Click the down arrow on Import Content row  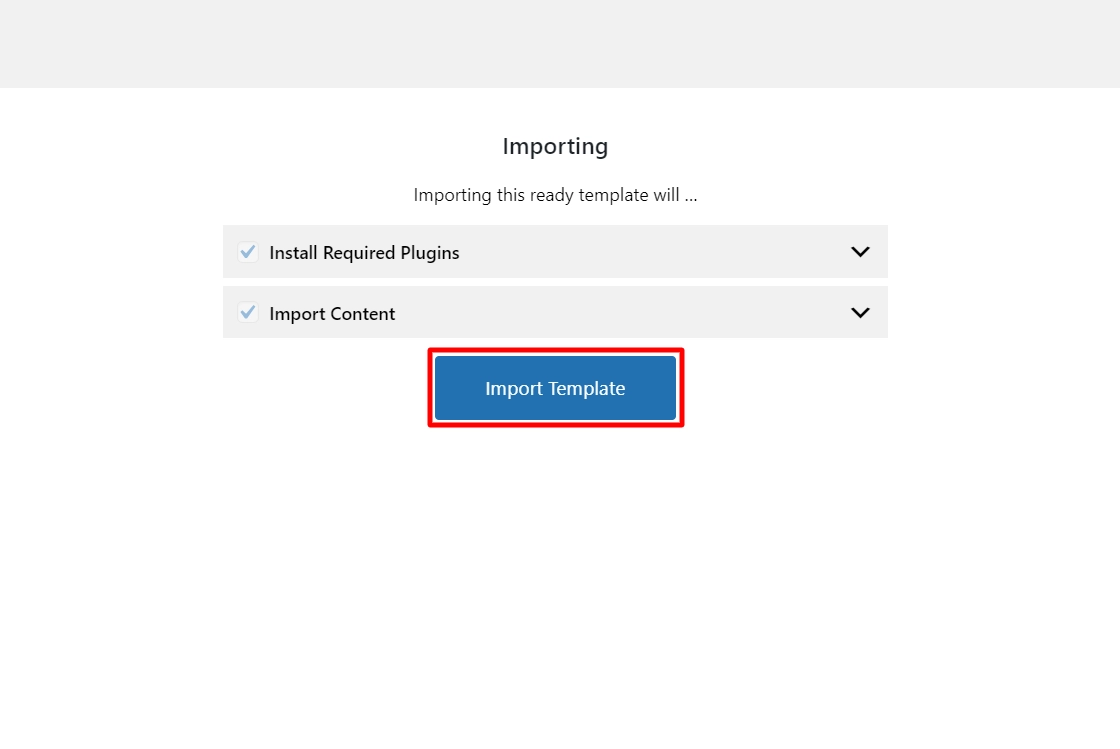860,312
